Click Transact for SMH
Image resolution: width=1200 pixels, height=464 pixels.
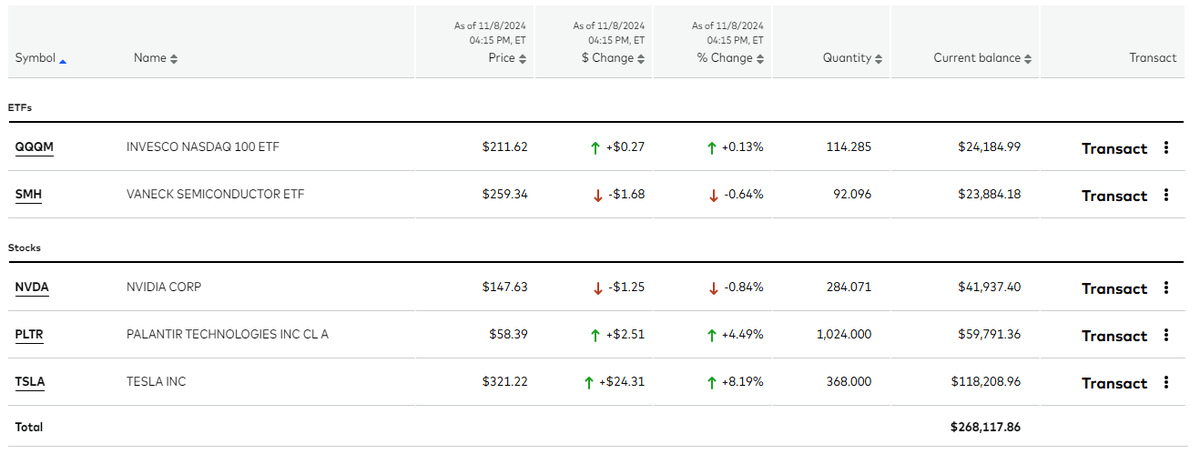(1114, 196)
